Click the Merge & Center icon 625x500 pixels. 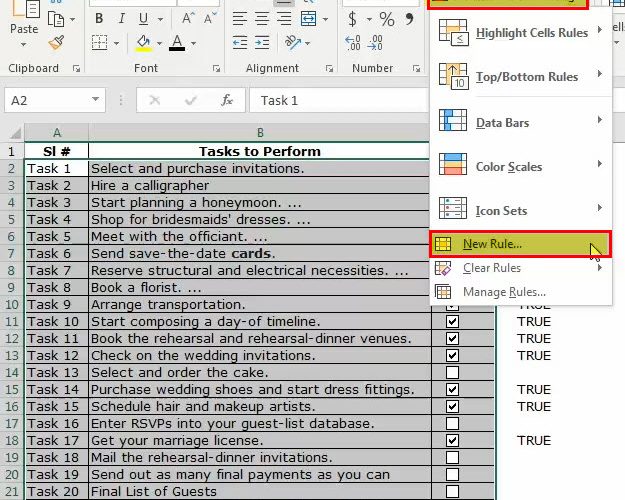point(309,18)
